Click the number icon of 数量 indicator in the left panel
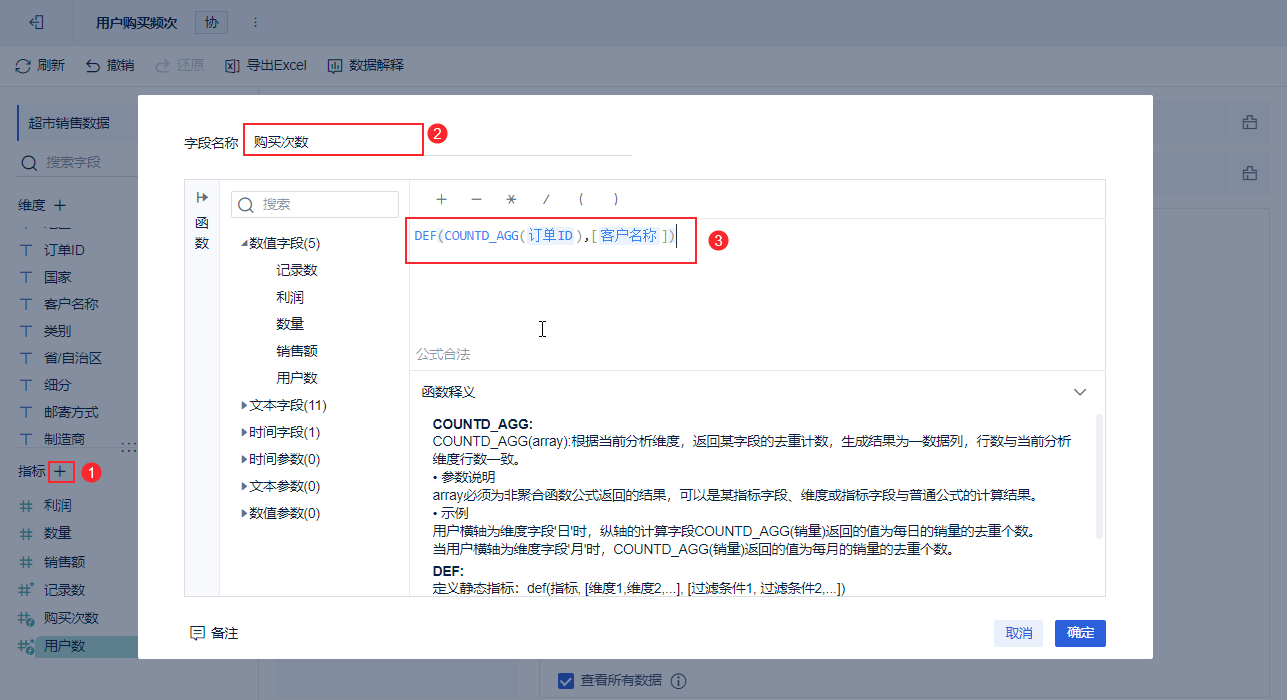The width and height of the screenshot is (1287, 700). pyautogui.click(x=27, y=534)
